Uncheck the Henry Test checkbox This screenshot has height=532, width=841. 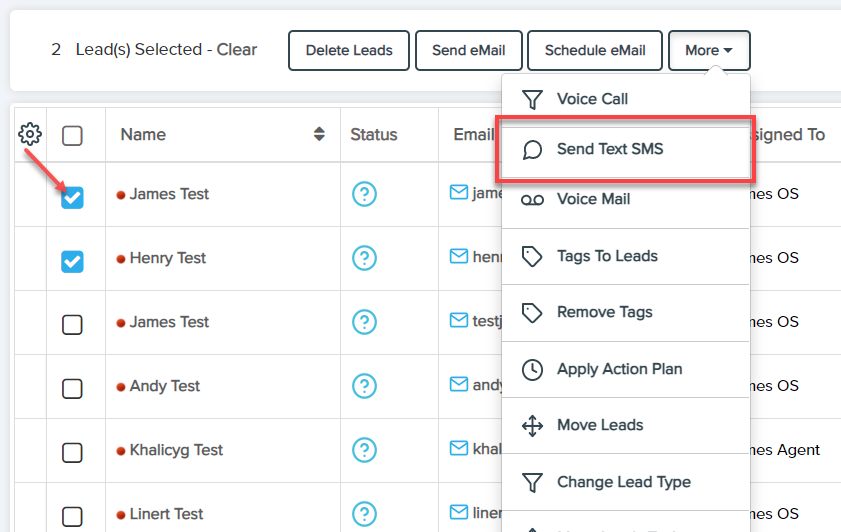[72, 261]
